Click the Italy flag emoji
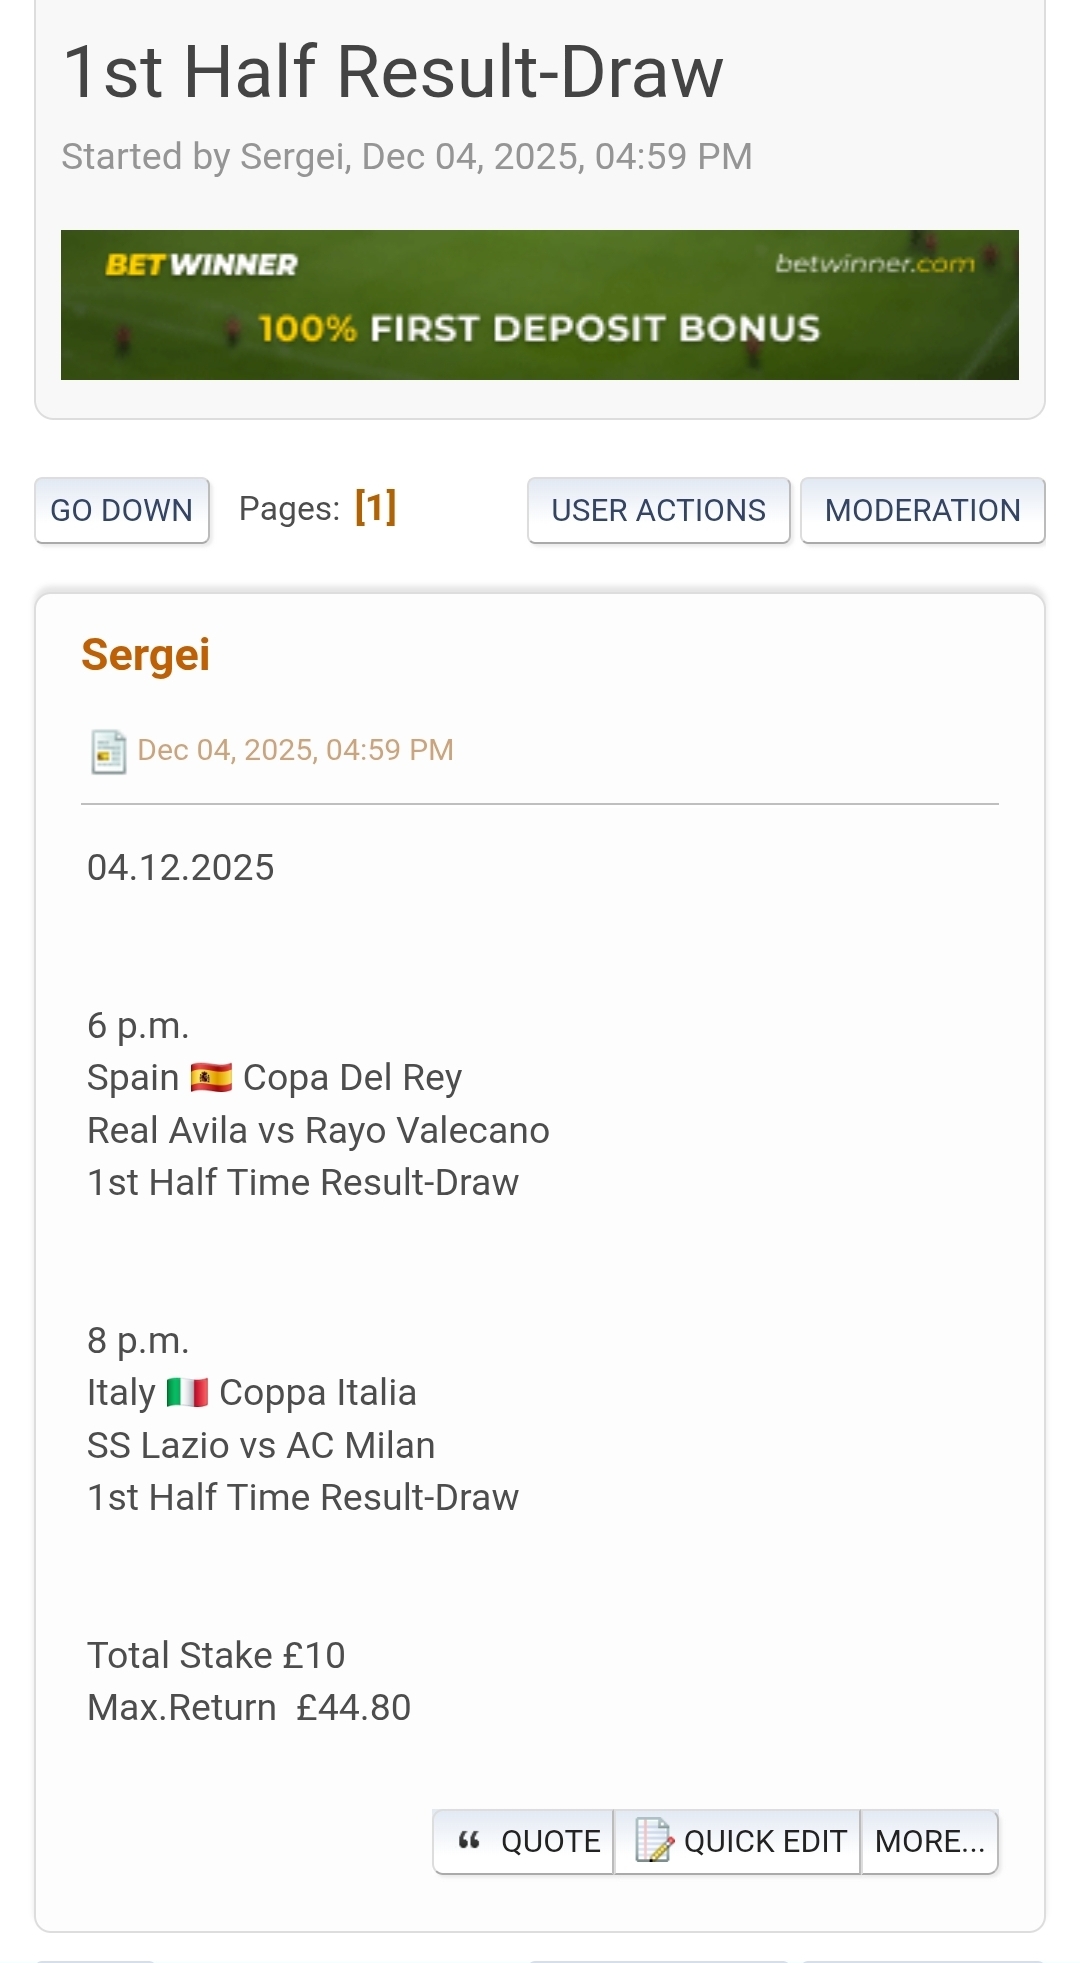1080x1963 pixels. pyautogui.click(x=187, y=1393)
